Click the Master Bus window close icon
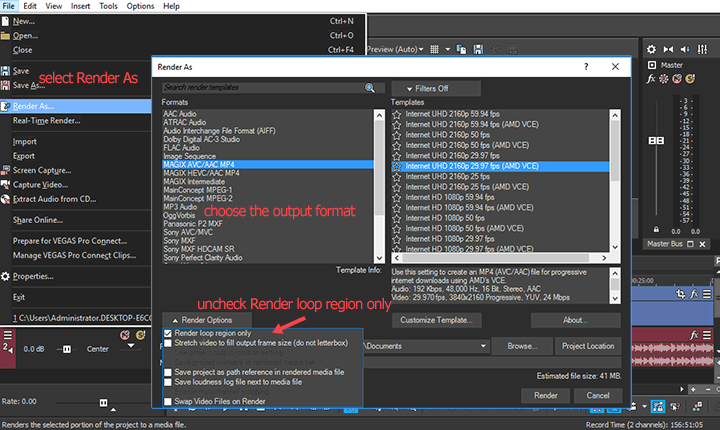The width and height of the screenshot is (720, 430). click(702, 244)
